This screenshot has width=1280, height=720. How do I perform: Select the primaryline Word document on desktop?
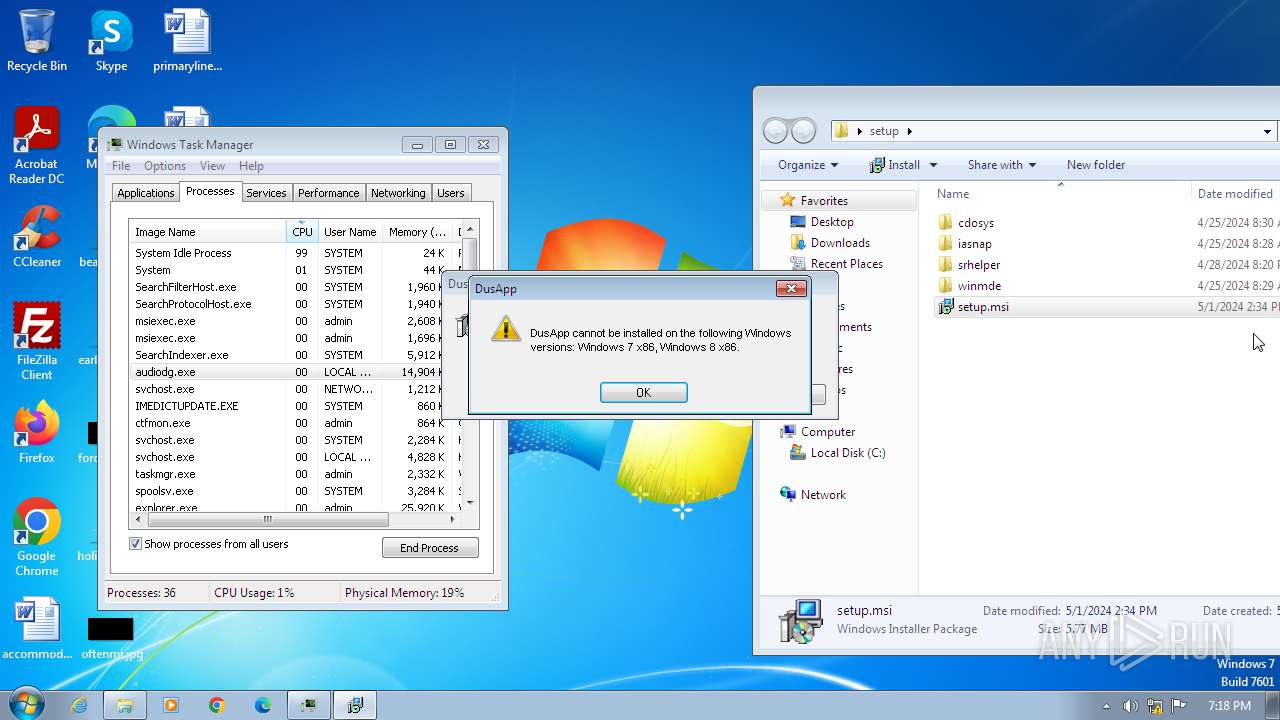[187, 41]
